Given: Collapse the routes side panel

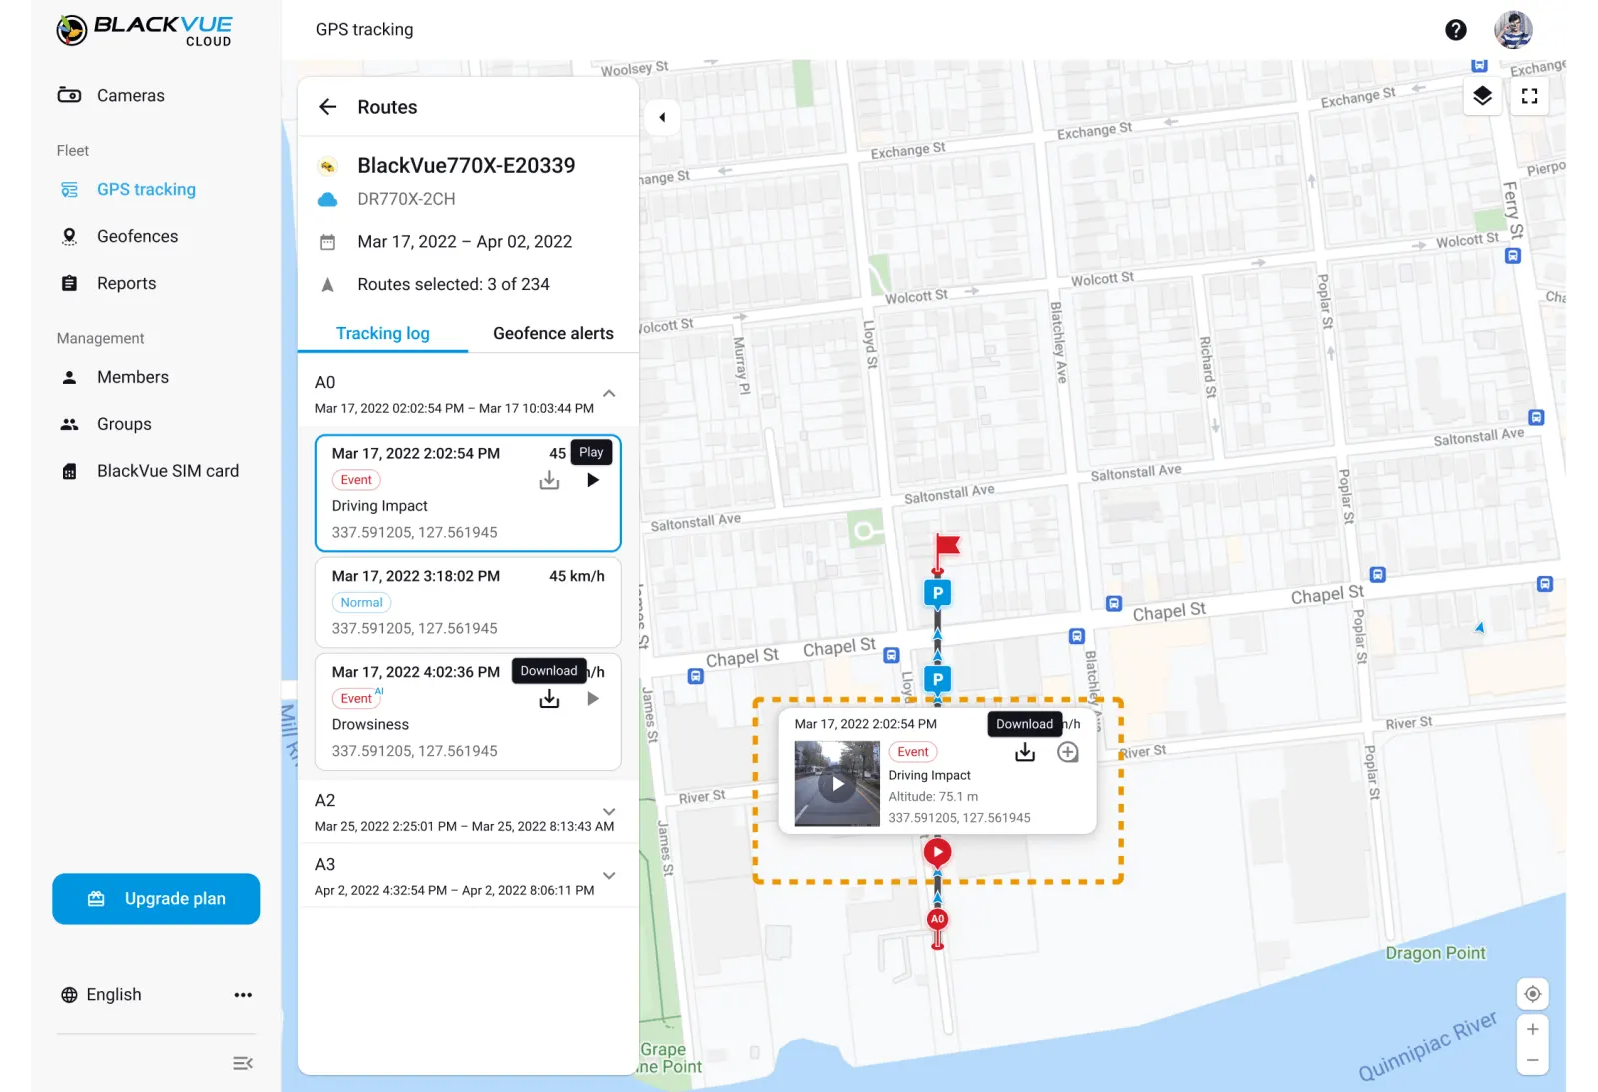Looking at the screenshot, I should (662, 117).
